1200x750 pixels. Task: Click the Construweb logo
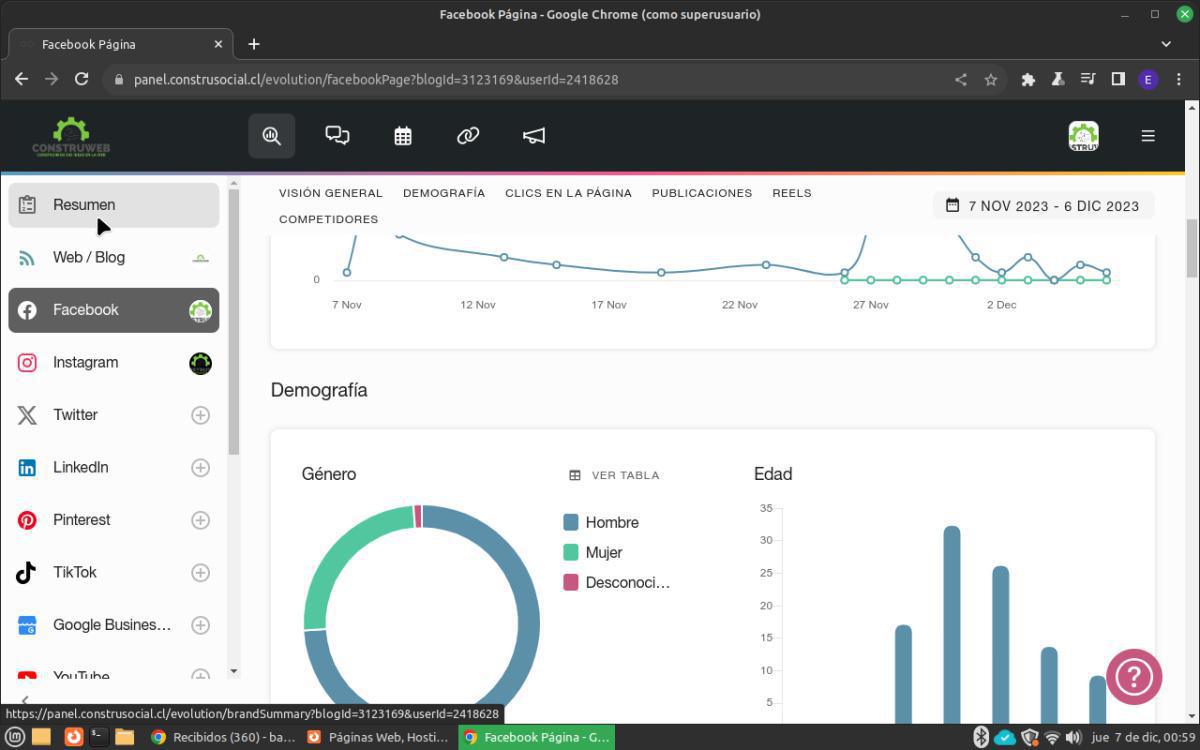pyautogui.click(x=71, y=137)
